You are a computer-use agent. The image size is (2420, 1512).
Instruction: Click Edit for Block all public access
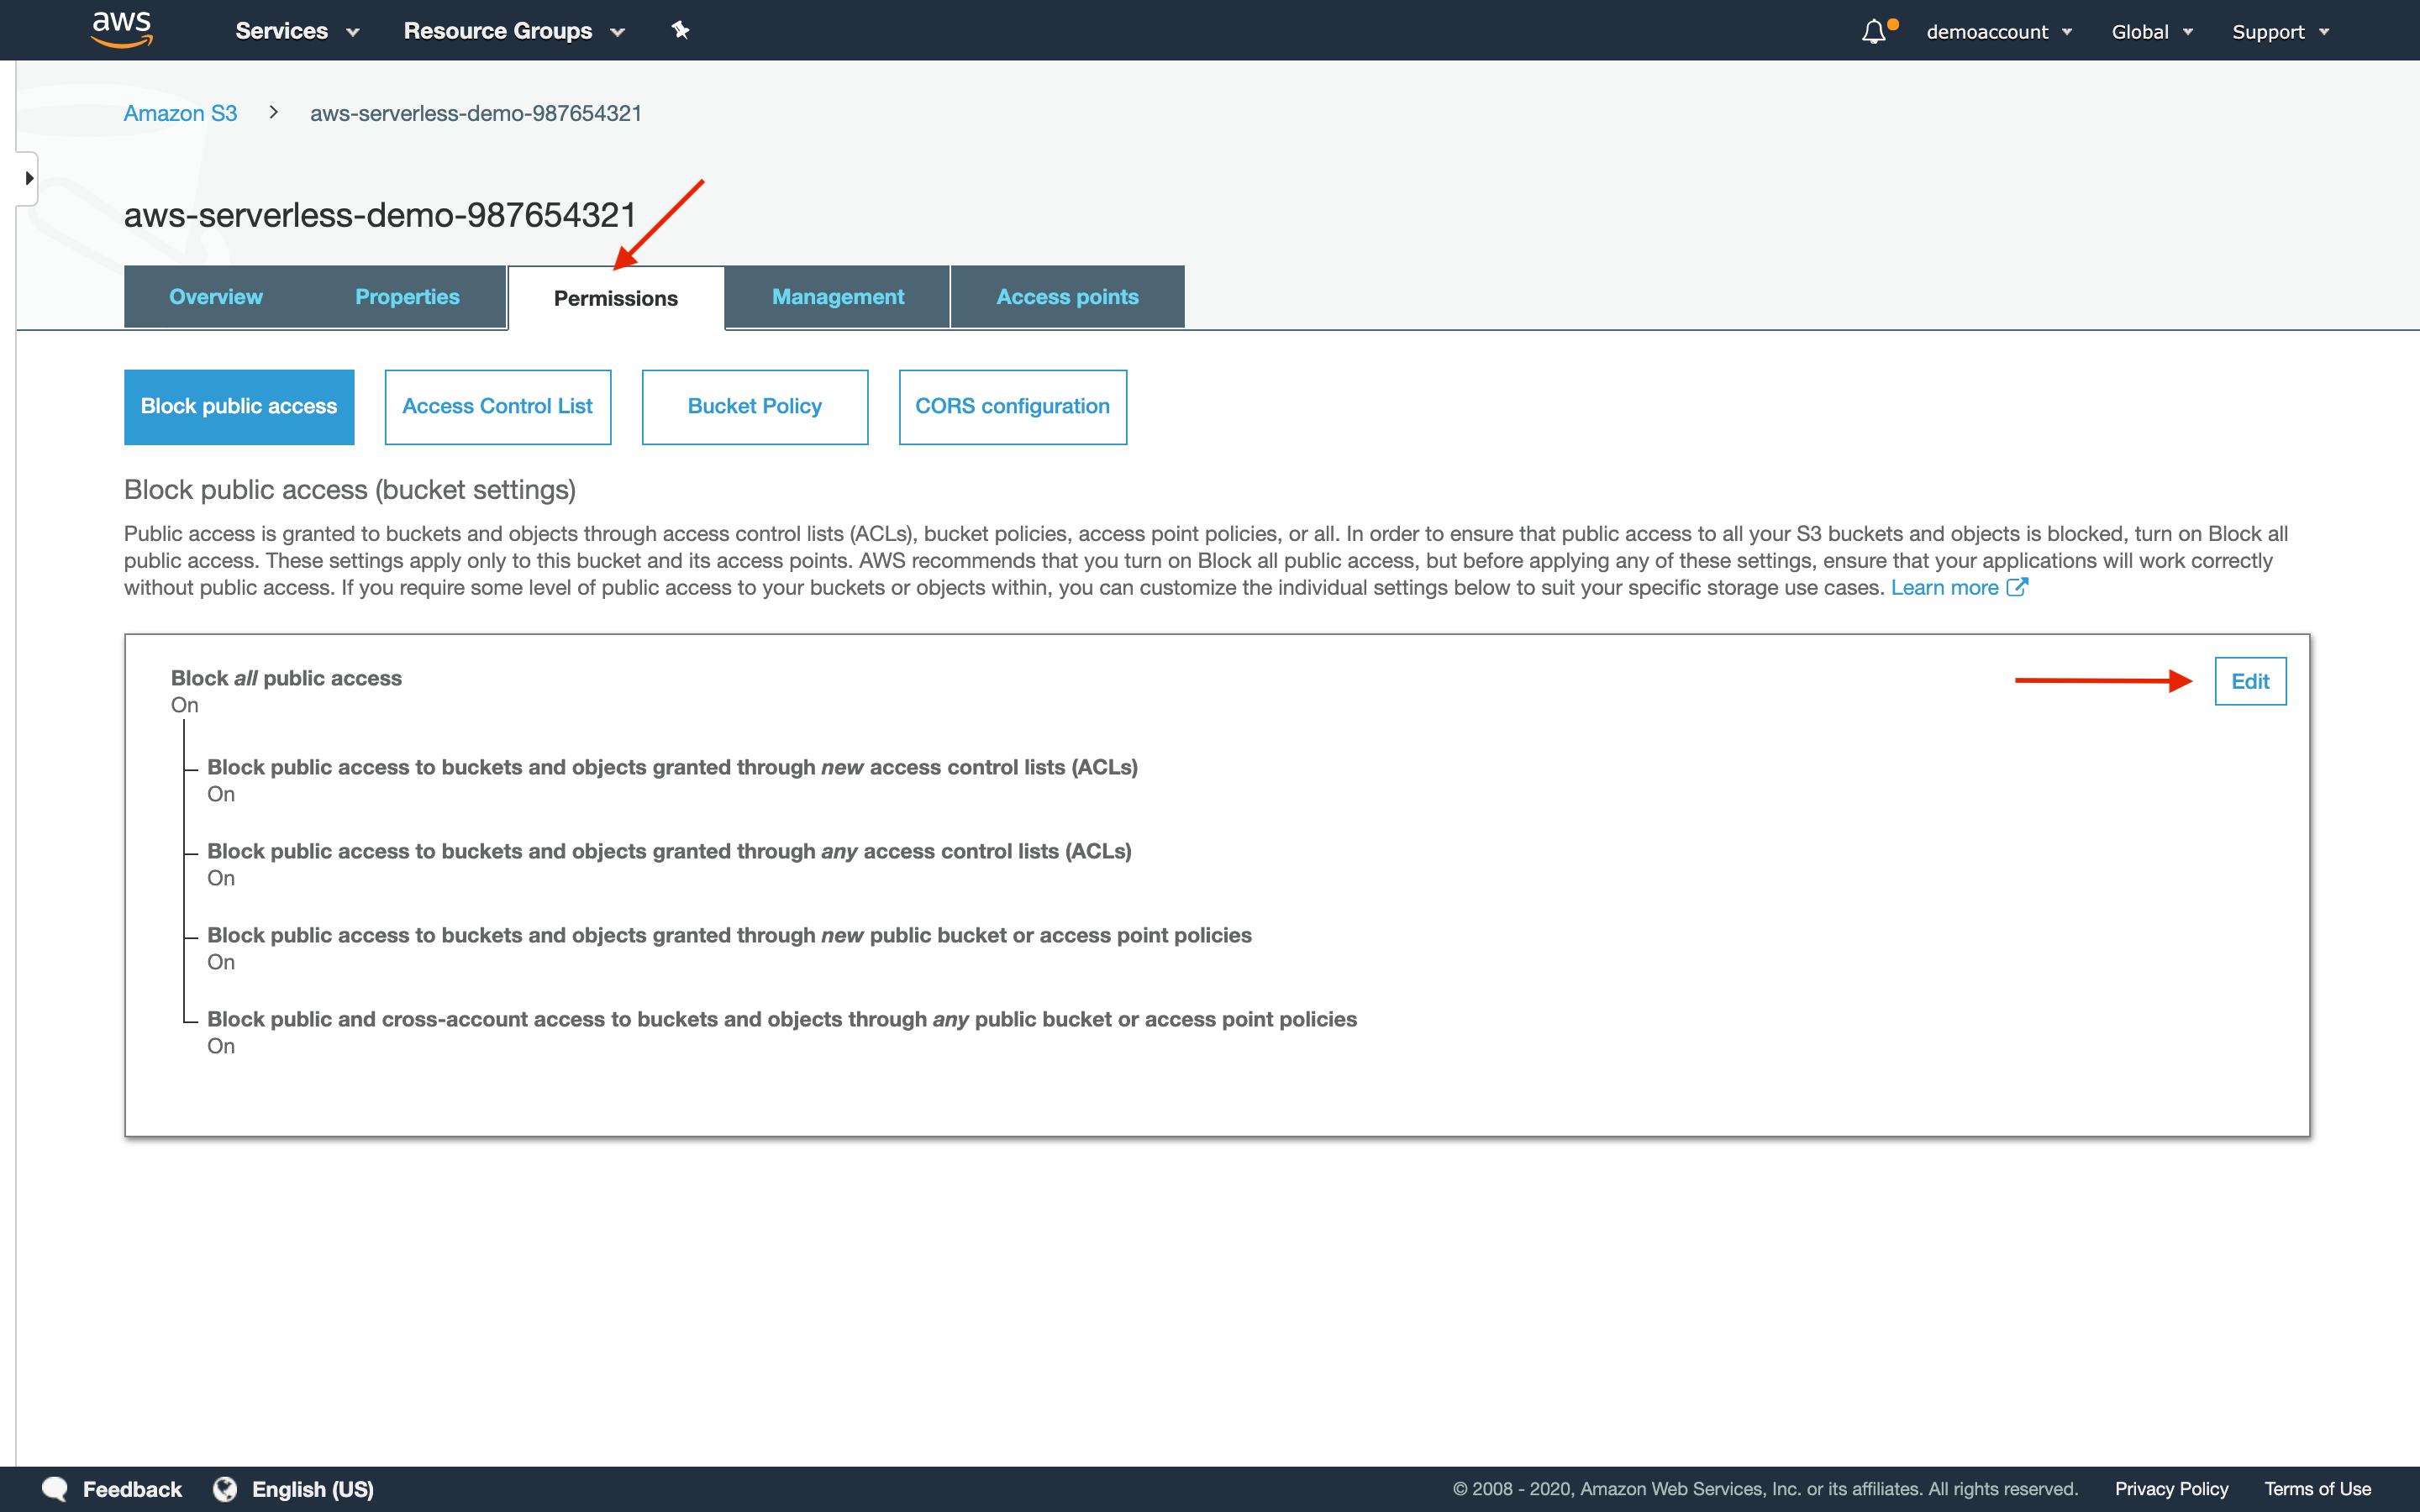click(x=2251, y=681)
